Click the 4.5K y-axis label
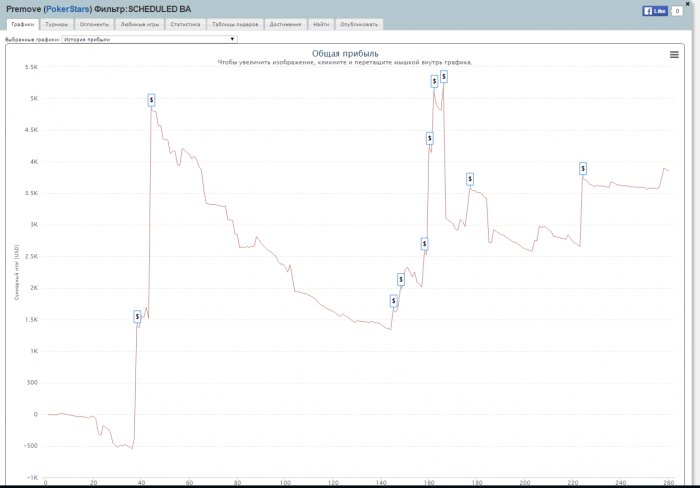Image resolution: width=700 pixels, height=488 pixels. [x=31, y=130]
